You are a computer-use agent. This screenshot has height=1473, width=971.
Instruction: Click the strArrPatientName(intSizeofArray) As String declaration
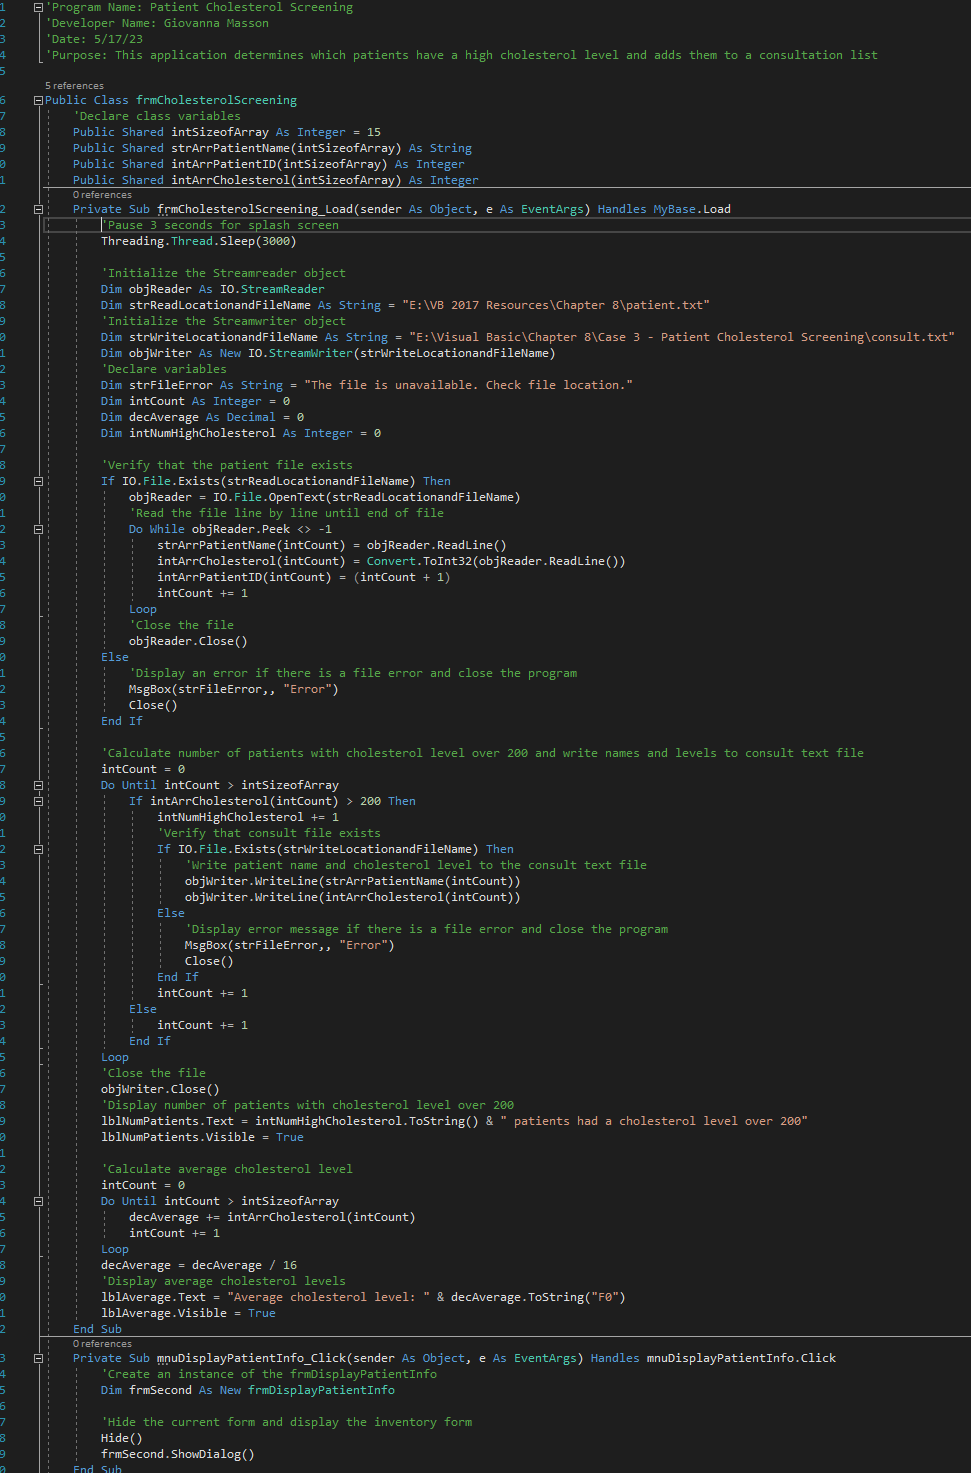pos(272,148)
